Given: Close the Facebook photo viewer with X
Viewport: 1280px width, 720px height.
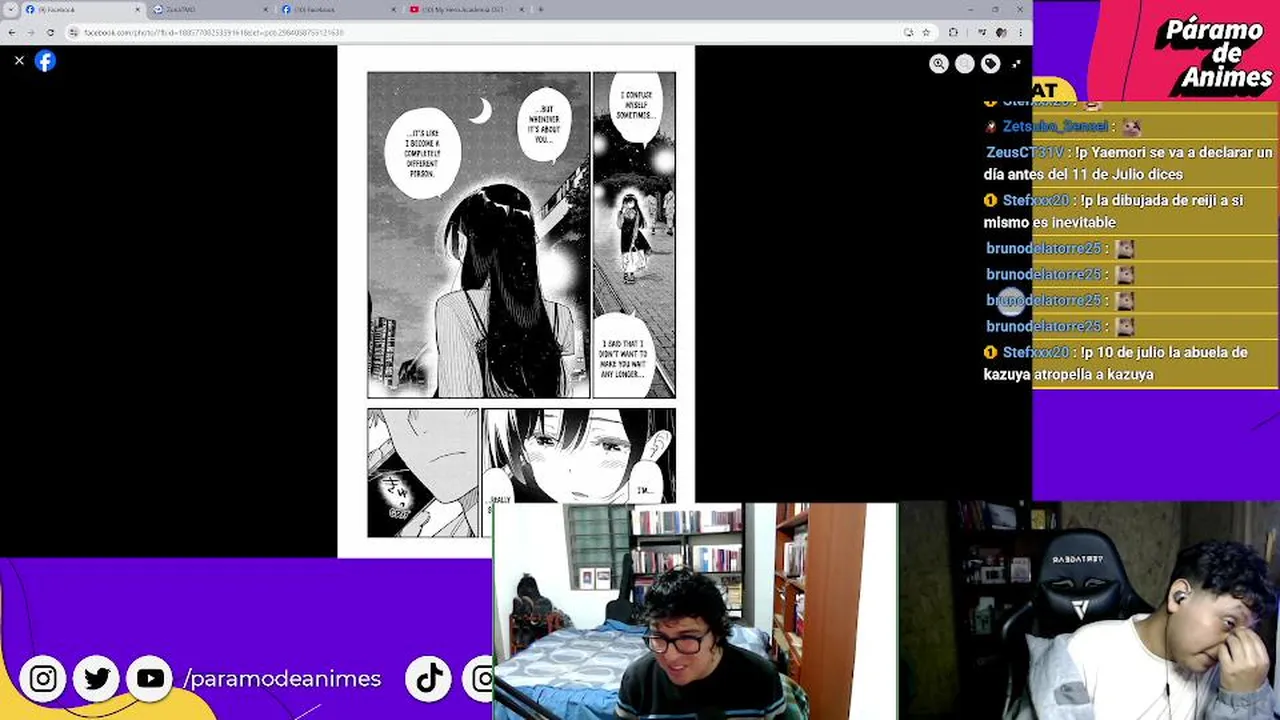Looking at the screenshot, I should (19, 61).
